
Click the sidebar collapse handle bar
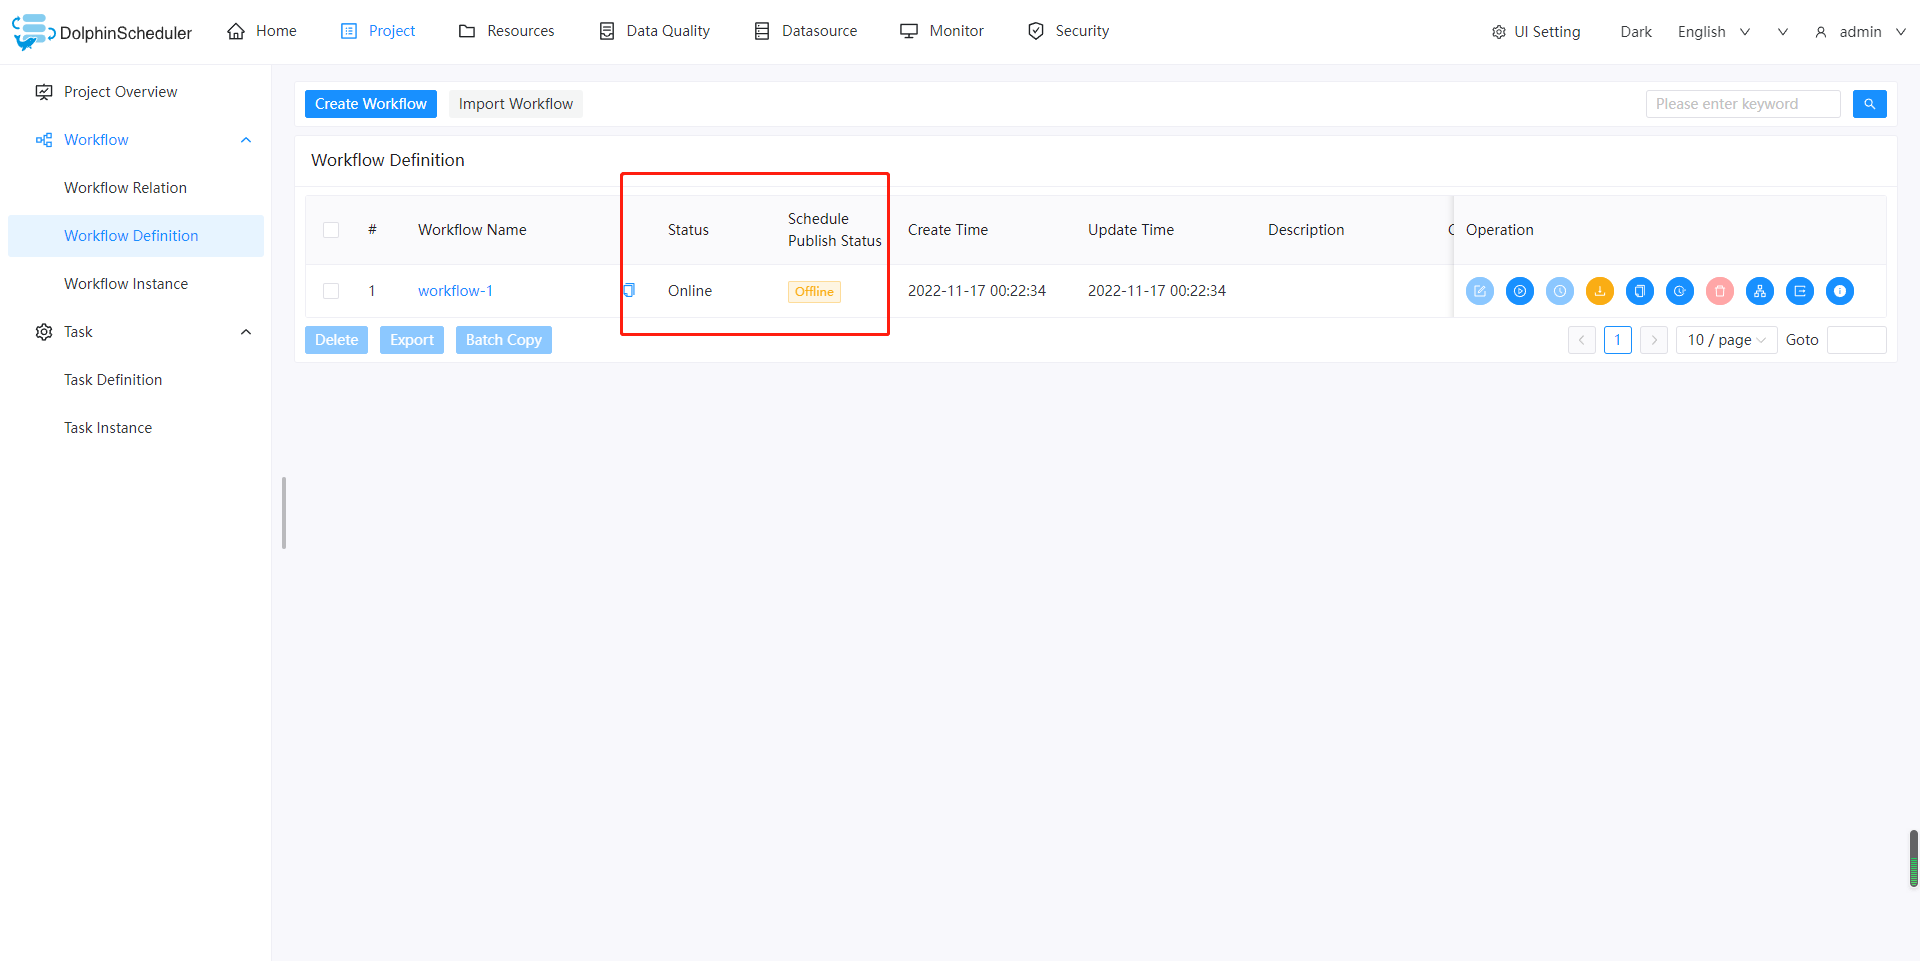click(284, 513)
